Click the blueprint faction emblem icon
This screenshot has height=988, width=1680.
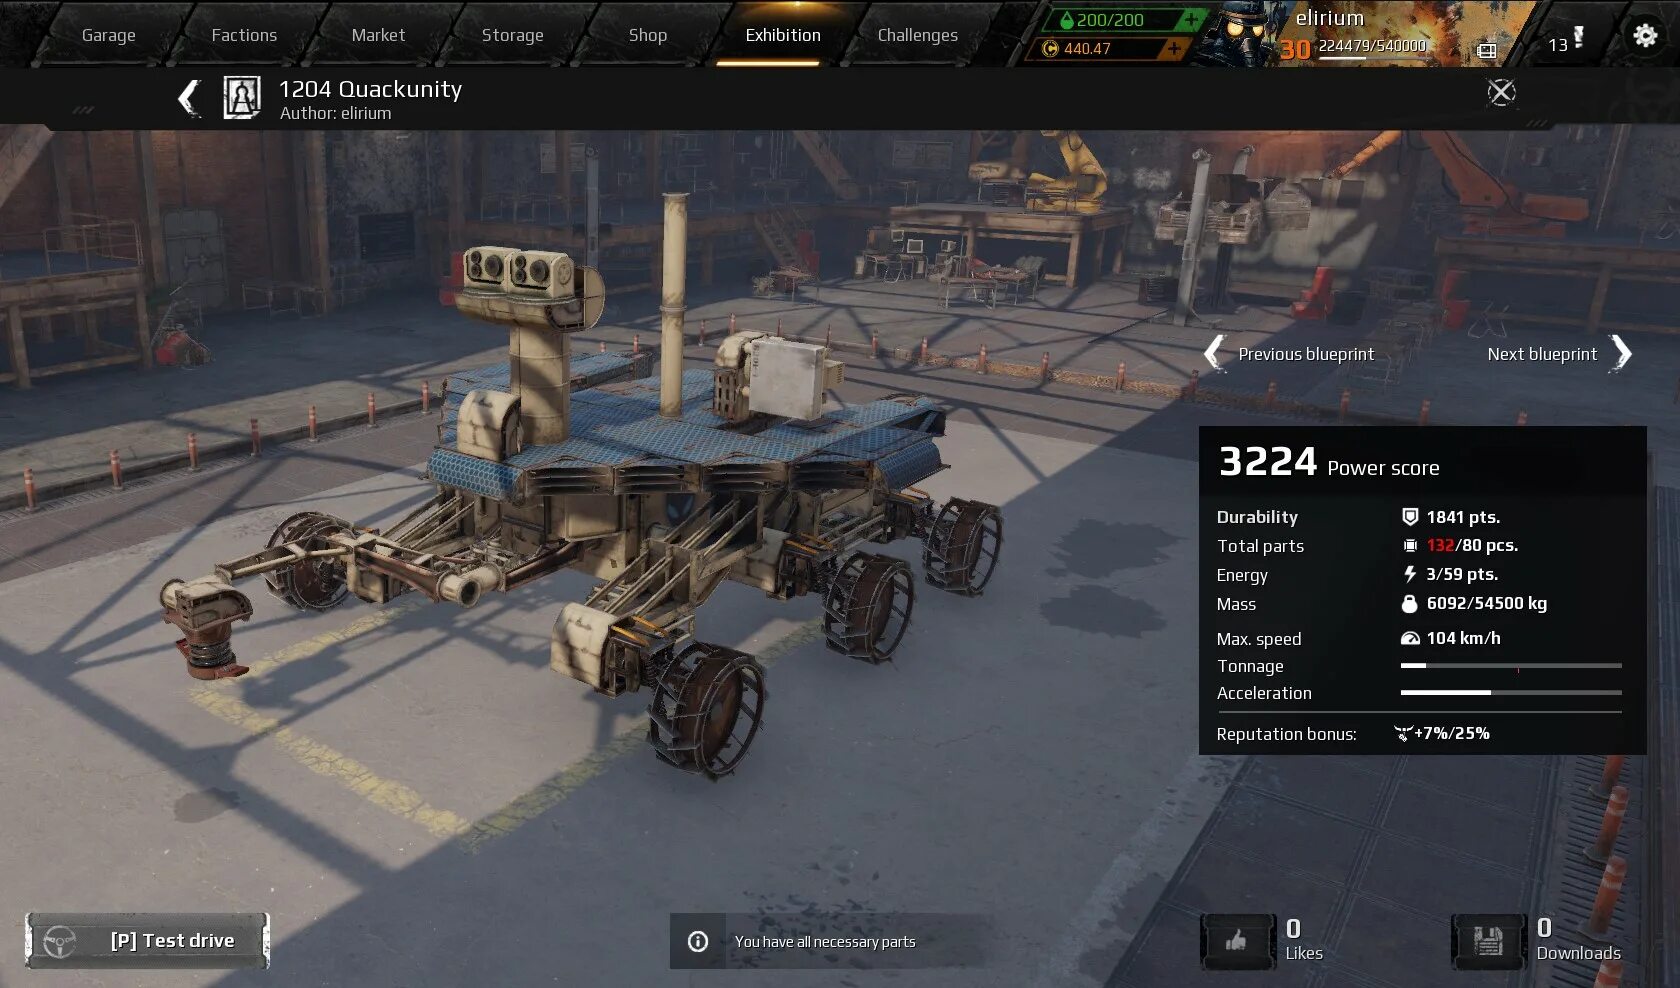click(x=242, y=98)
